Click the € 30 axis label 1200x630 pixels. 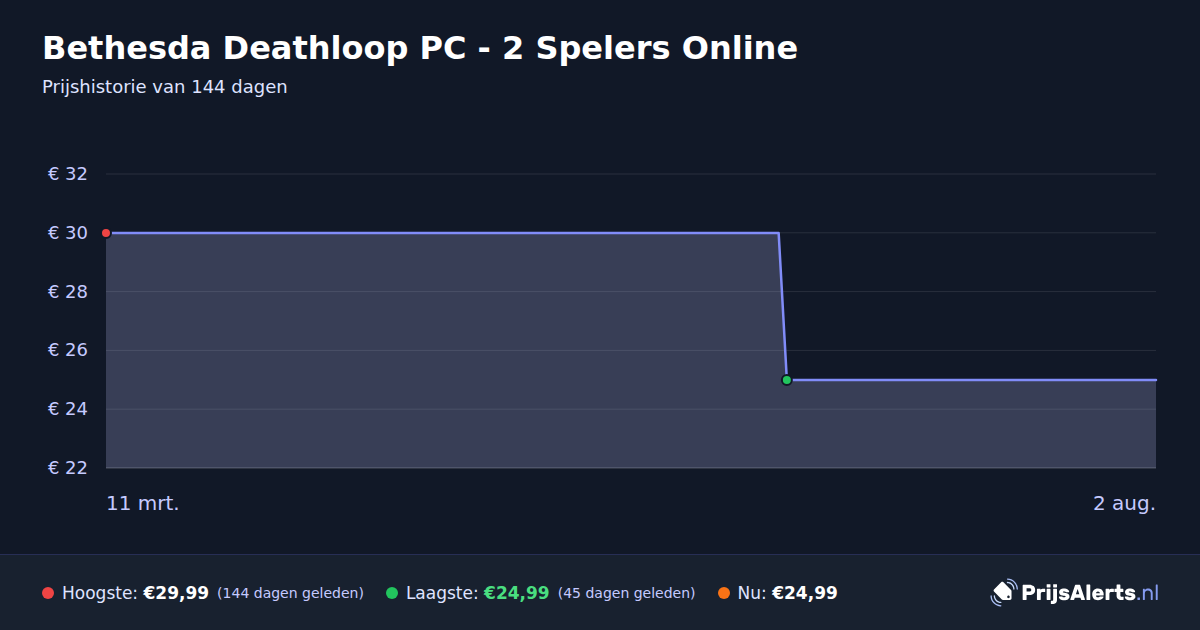coord(68,233)
